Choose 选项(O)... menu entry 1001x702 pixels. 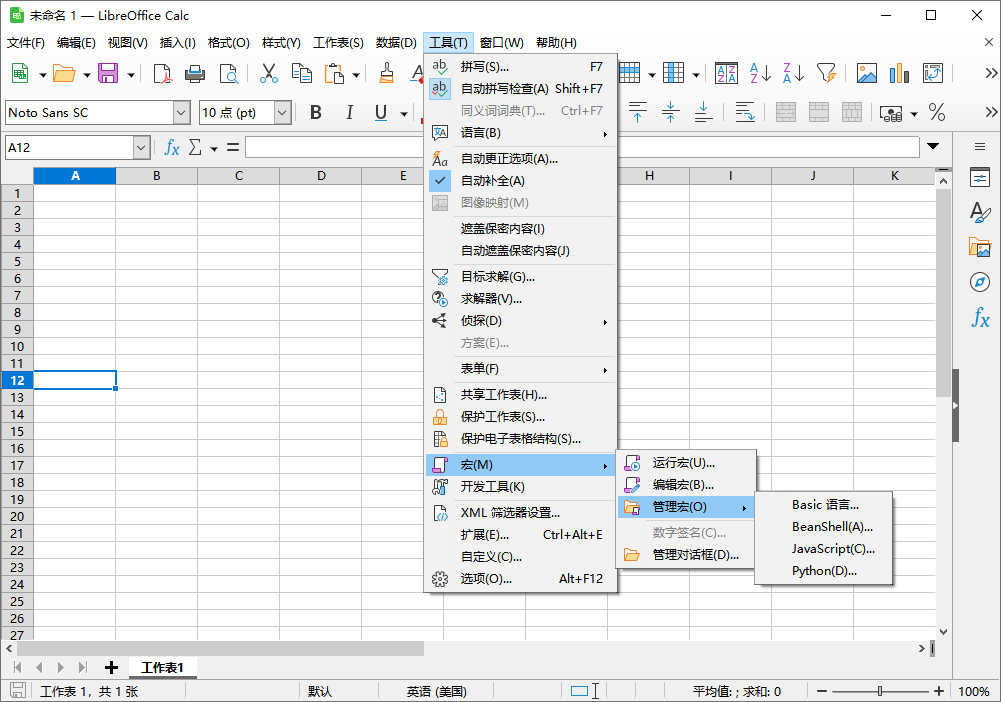pyautogui.click(x=521, y=579)
